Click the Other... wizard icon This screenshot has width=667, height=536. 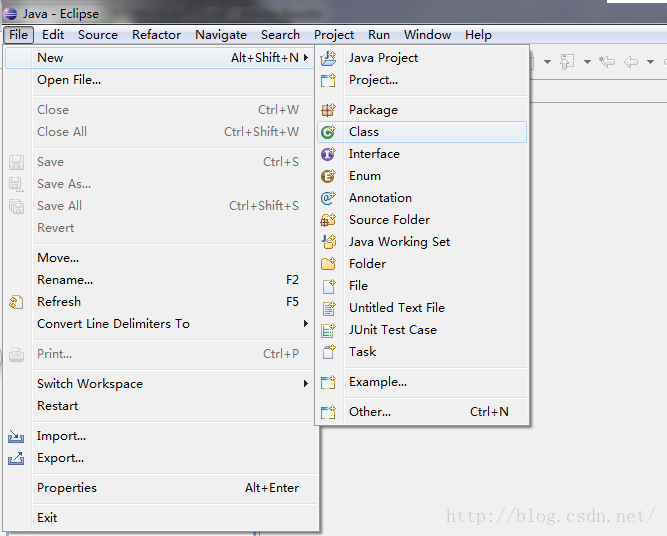pyautogui.click(x=328, y=412)
